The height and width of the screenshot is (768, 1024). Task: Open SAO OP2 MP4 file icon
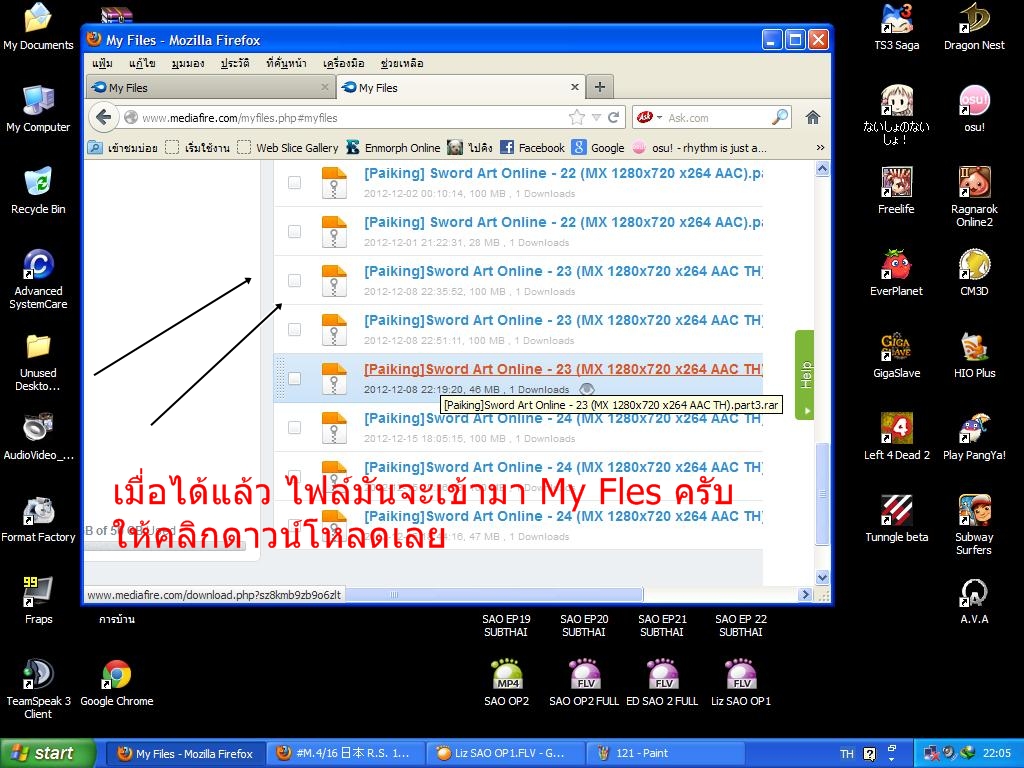pyautogui.click(x=507, y=683)
